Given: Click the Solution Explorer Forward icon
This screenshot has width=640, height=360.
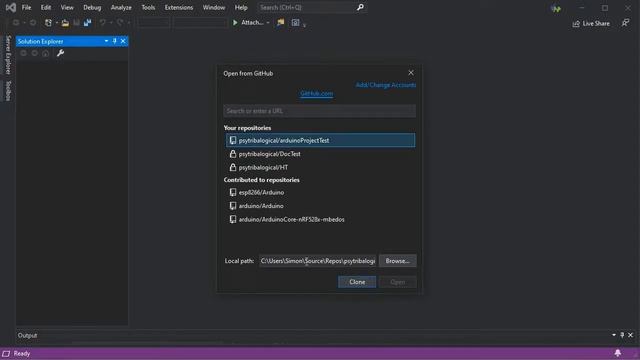Looking at the screenshot, I should pos(34,53).
